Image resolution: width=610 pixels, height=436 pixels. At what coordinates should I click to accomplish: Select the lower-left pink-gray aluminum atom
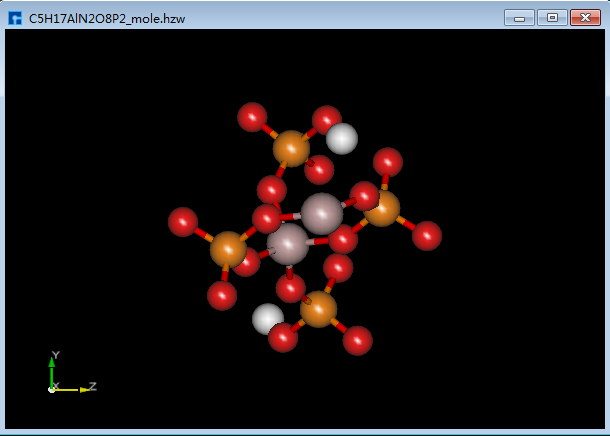pyautogui.click(x=287, y=244)
